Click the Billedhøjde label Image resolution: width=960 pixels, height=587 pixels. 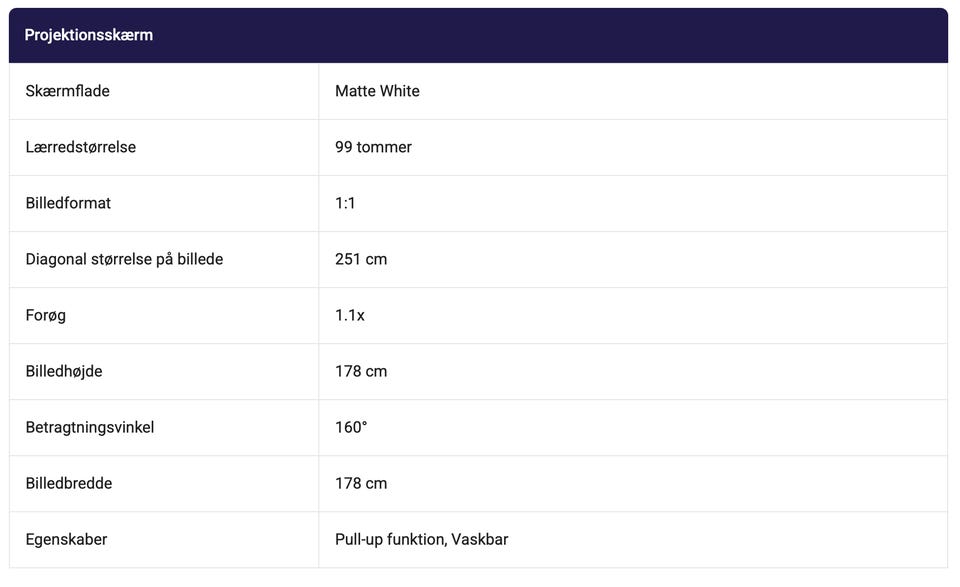point(64,371)
